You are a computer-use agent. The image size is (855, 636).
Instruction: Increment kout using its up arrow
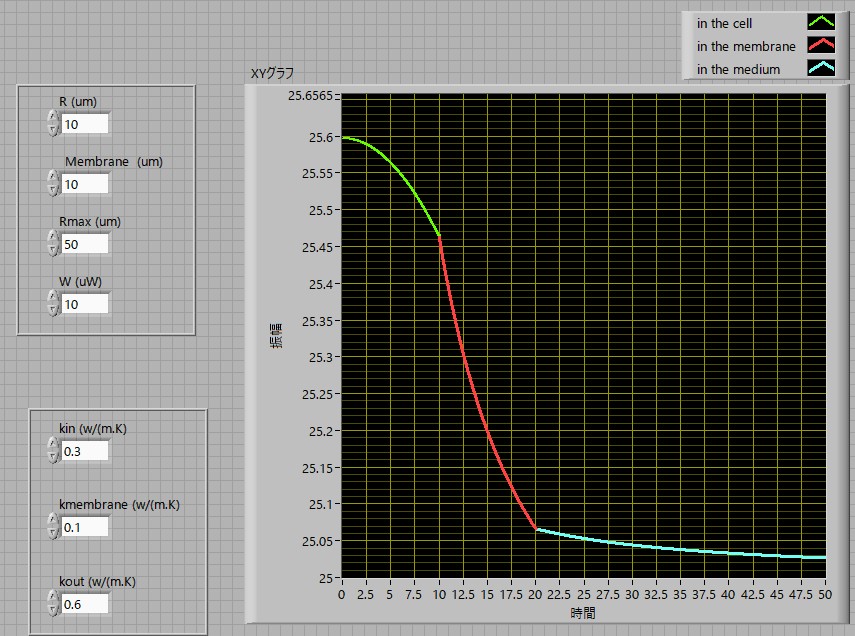(x=53, y=598)
